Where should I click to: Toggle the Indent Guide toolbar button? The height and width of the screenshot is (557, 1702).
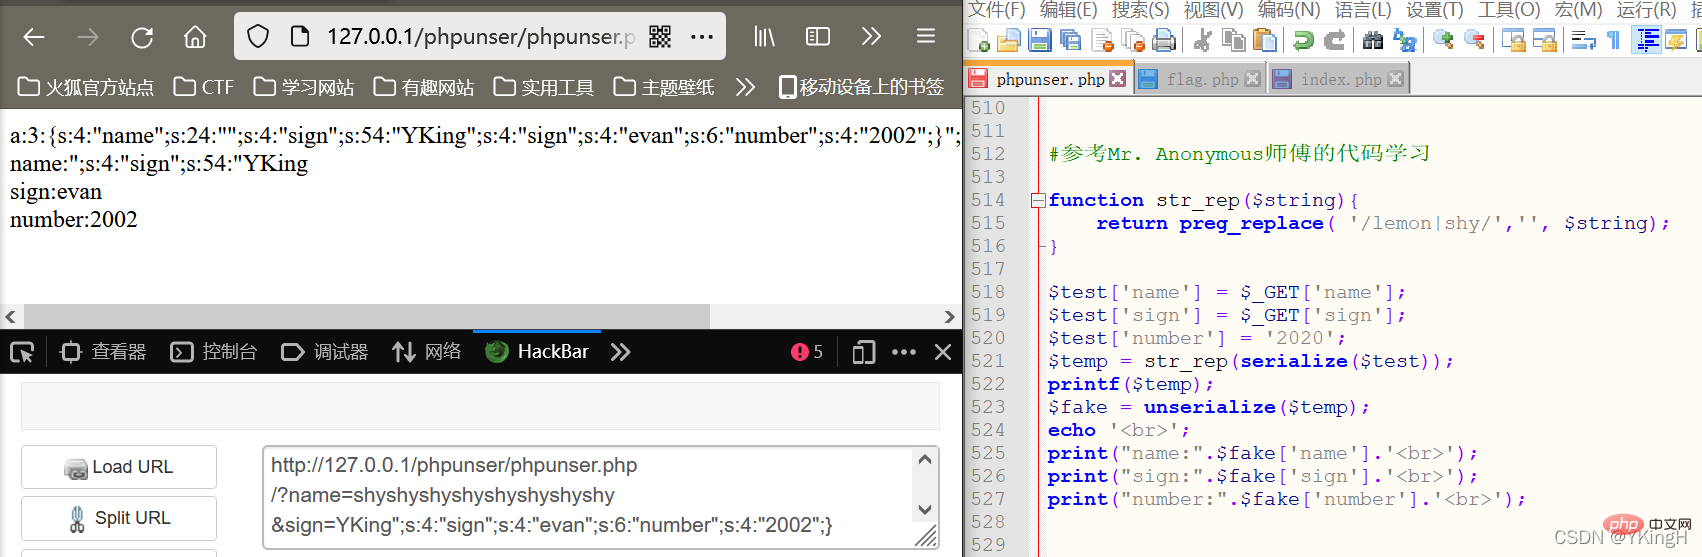coord(1646,40)
